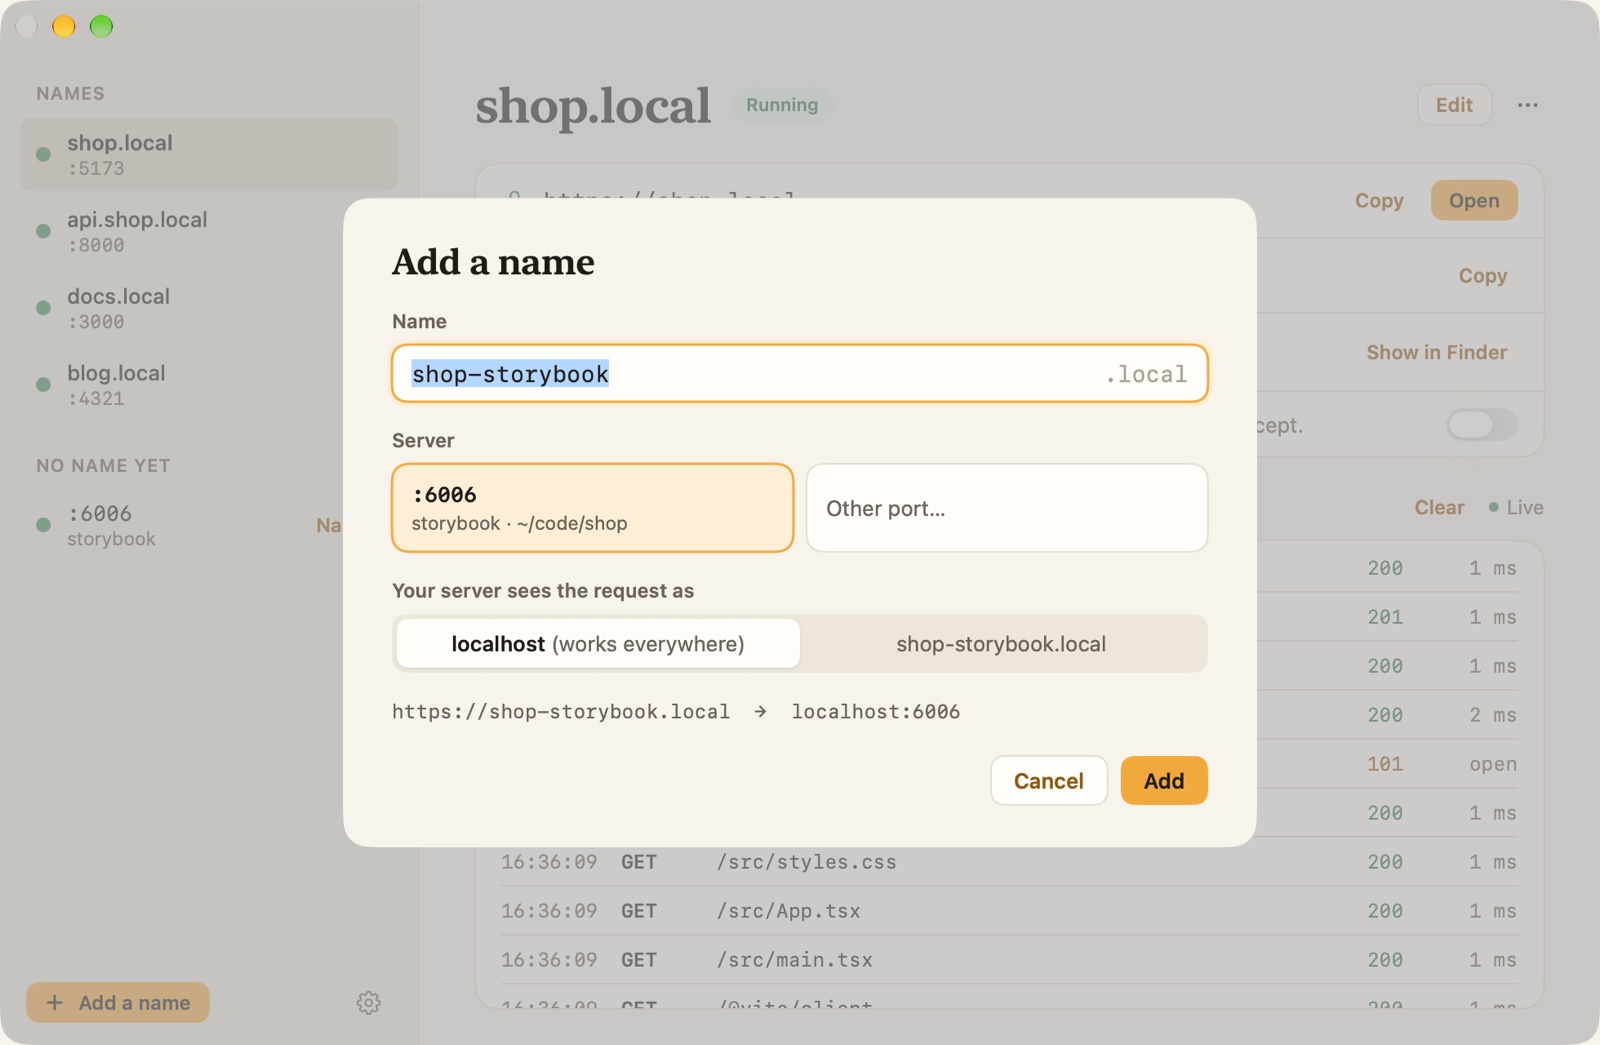Image resolution: width=1600 pixels, height=1045 pixels.
Task: Click the Live indicator
Action: pos(1516,507)
